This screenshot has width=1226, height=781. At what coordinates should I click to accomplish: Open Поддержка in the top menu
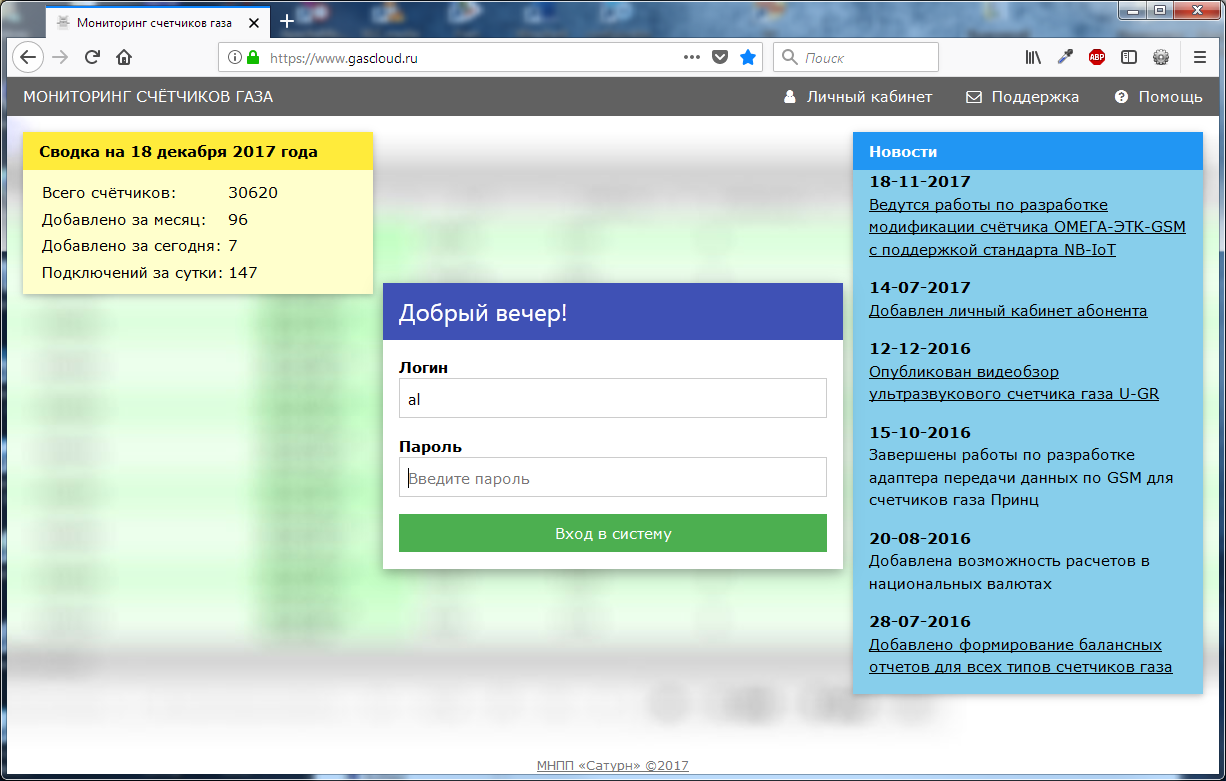(x=1023, y=97)
